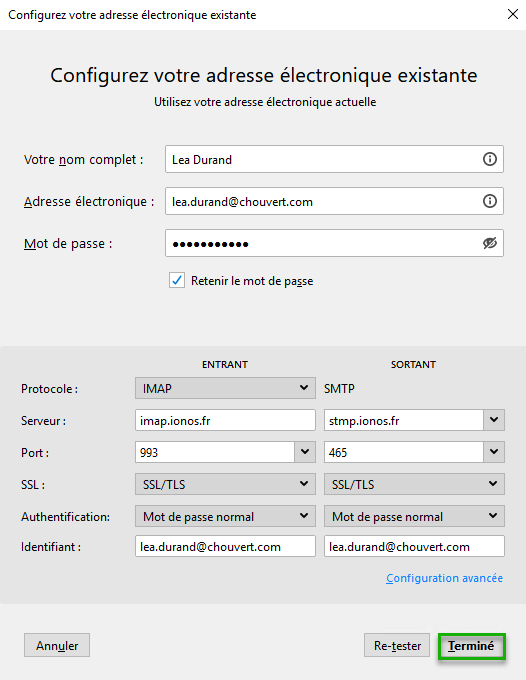Focus the outgoing Identifiant username field

pyautogui.click(x=414, y=546)
